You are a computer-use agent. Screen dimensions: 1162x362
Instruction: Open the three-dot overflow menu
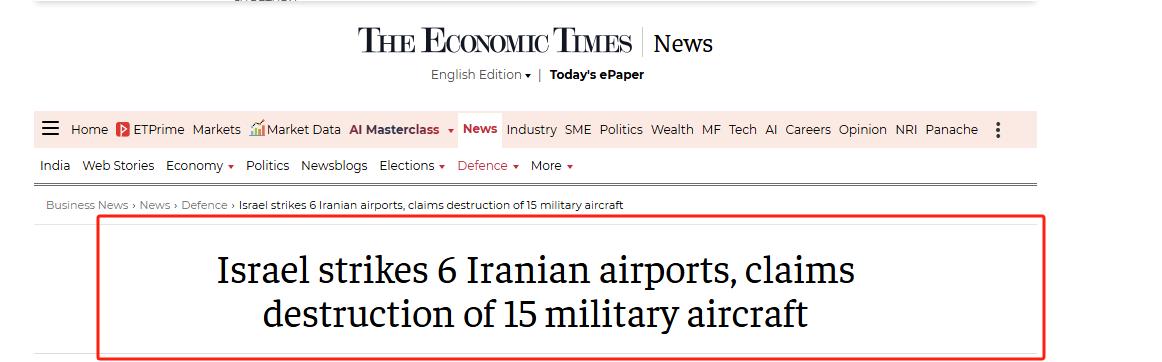(998, 130)
